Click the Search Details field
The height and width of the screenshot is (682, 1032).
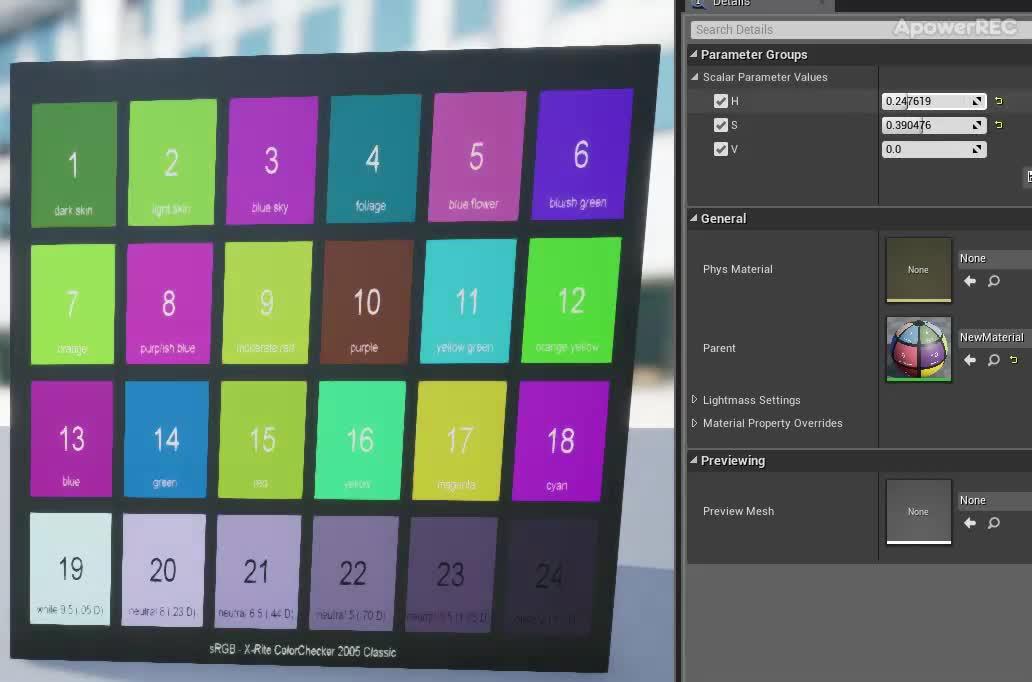(861, 30)
